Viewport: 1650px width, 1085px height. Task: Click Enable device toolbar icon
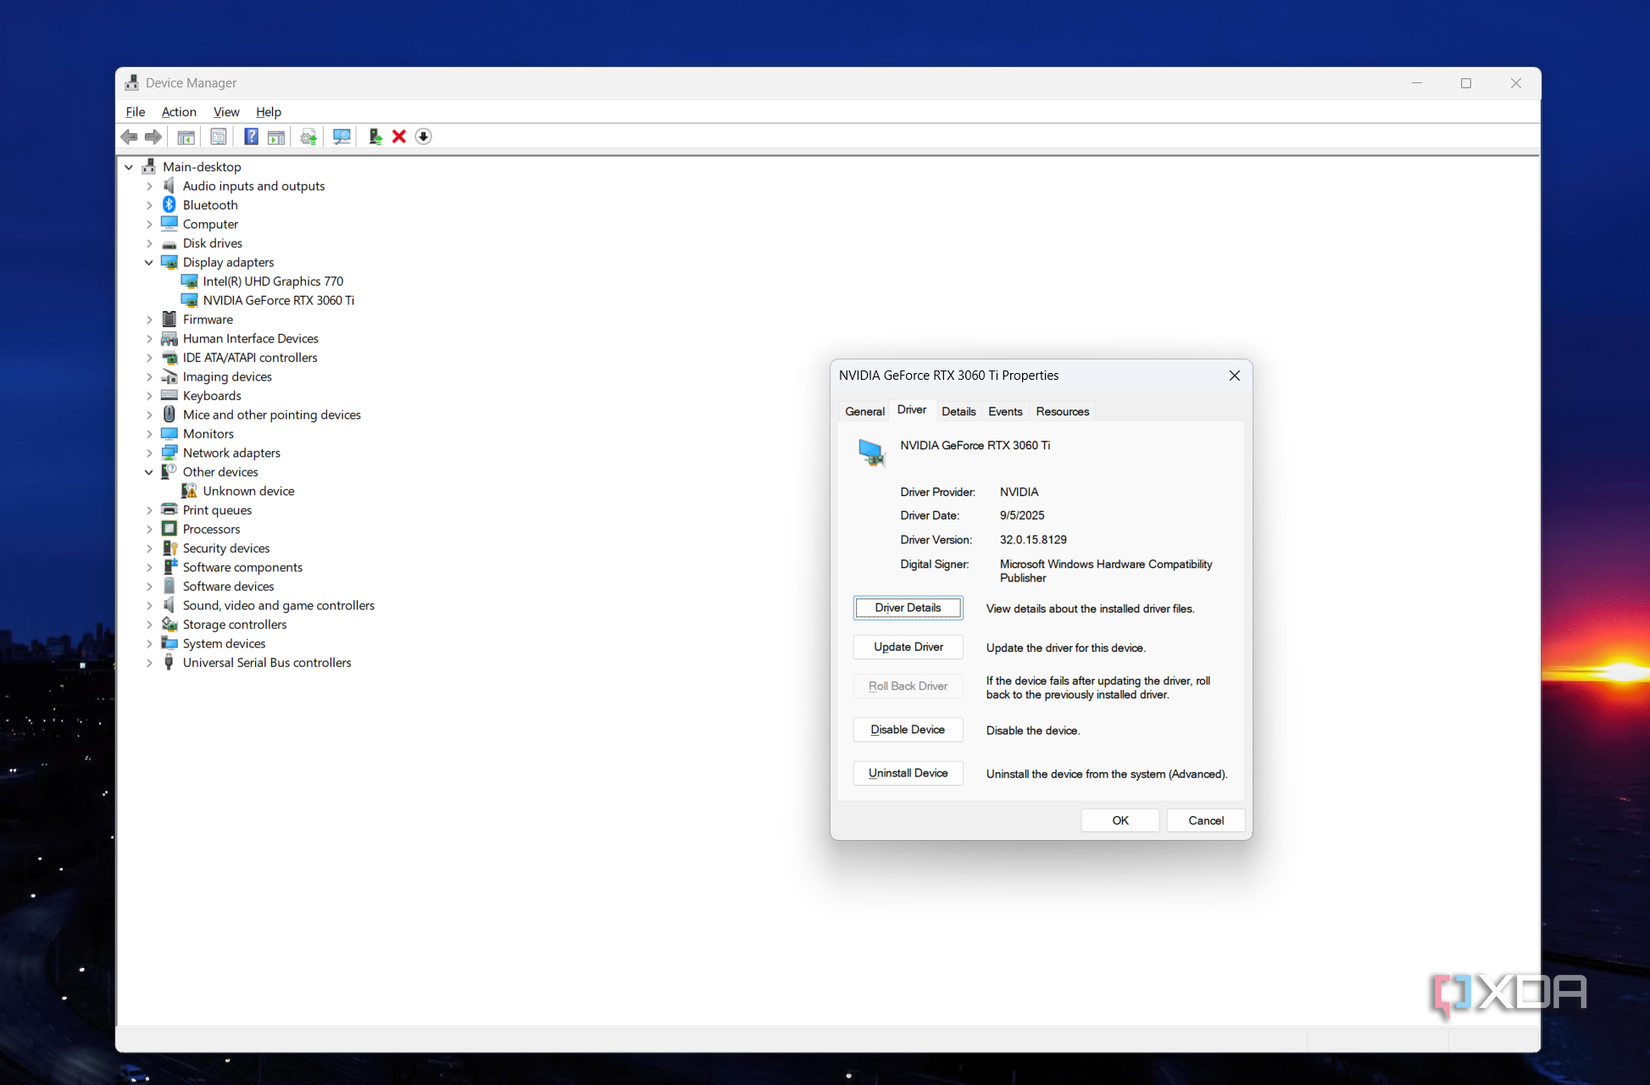click(375, 137)
